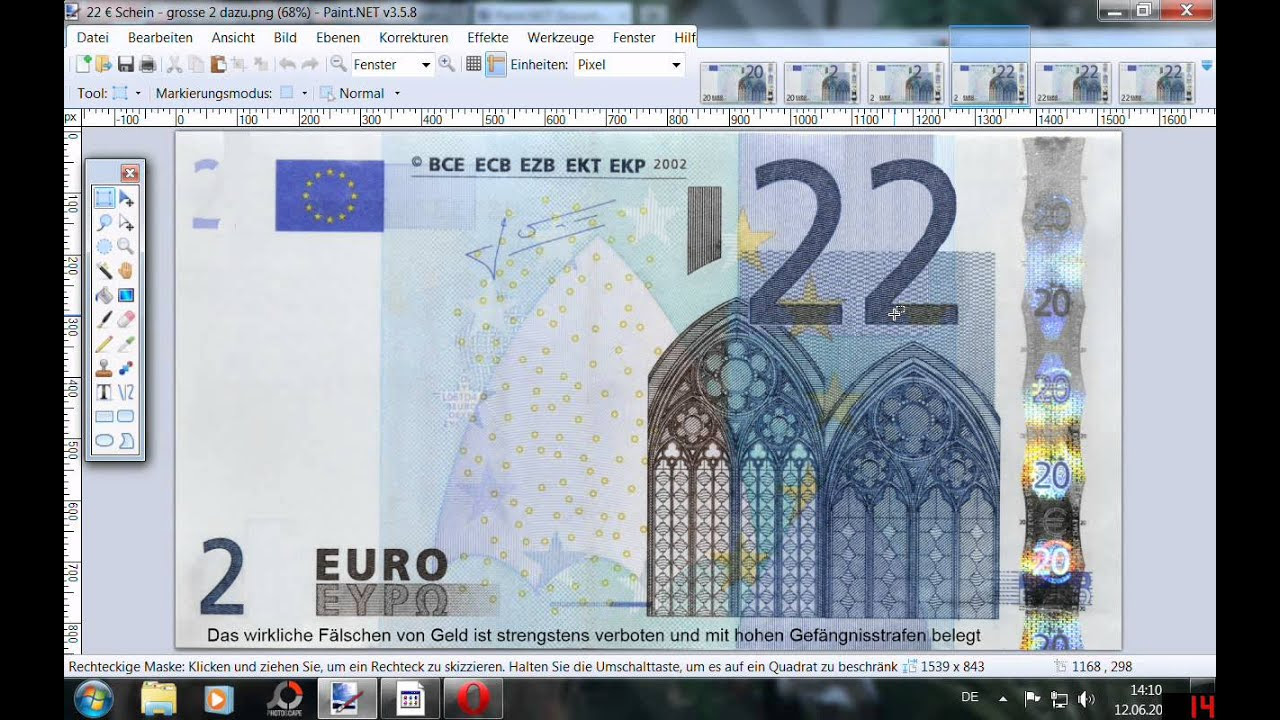Select the Ellipse Select tool
The image size is (1280, 720).
[x=104, y=246]
